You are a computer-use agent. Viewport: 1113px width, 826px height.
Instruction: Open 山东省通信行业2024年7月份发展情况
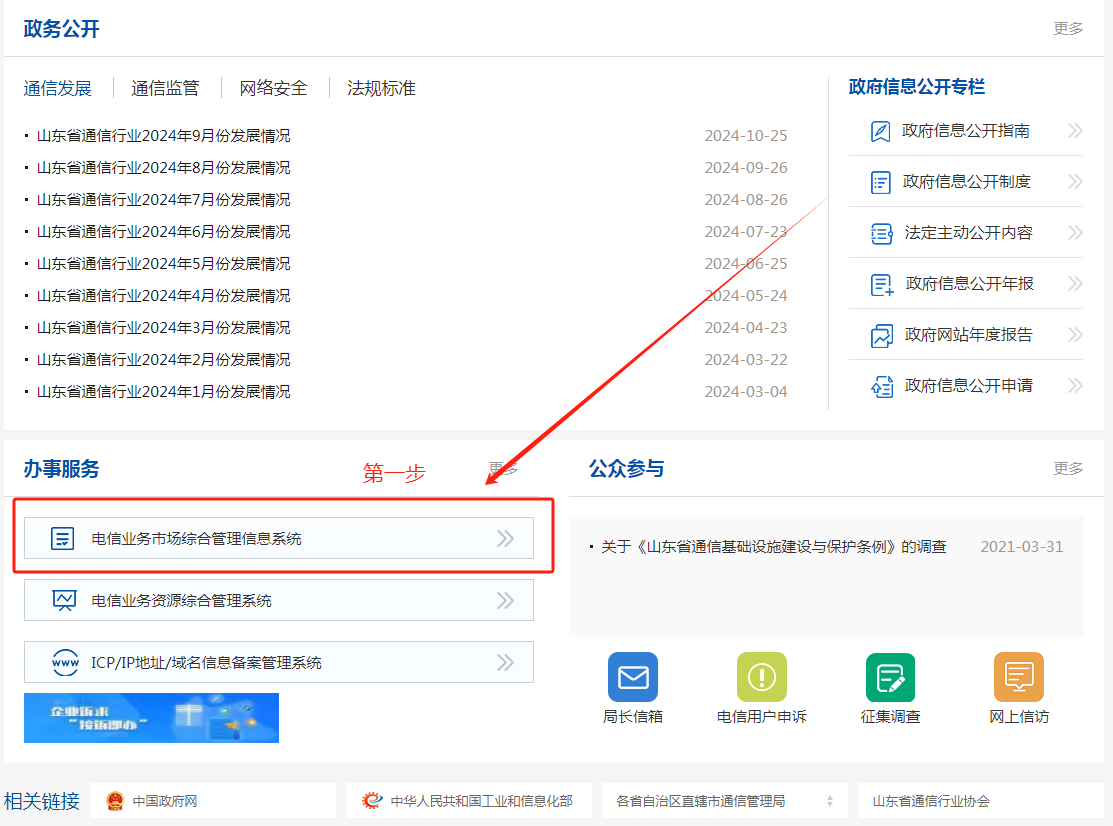(x=163, y=199)
